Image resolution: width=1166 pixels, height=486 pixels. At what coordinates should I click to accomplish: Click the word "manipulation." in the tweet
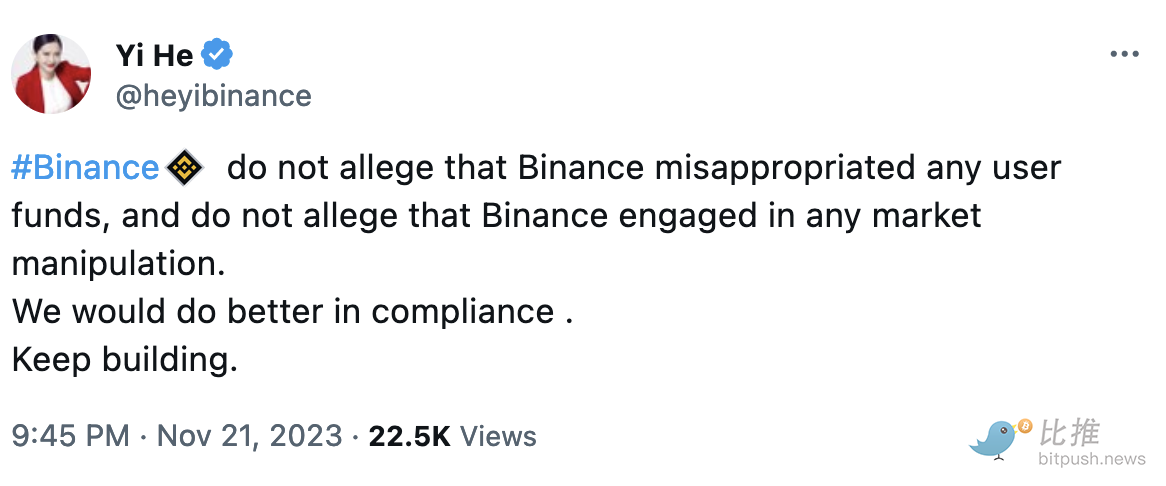(119, 264)
